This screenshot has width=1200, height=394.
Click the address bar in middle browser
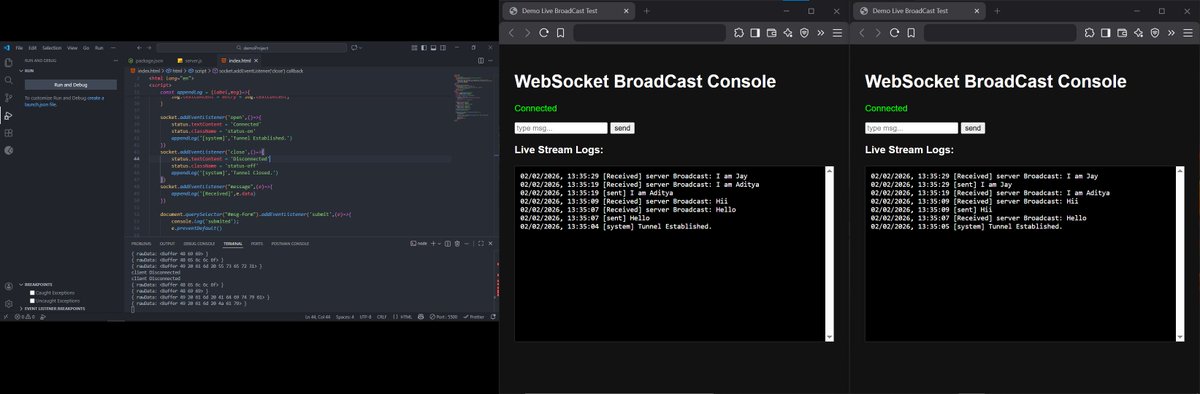tap(649, 33)
